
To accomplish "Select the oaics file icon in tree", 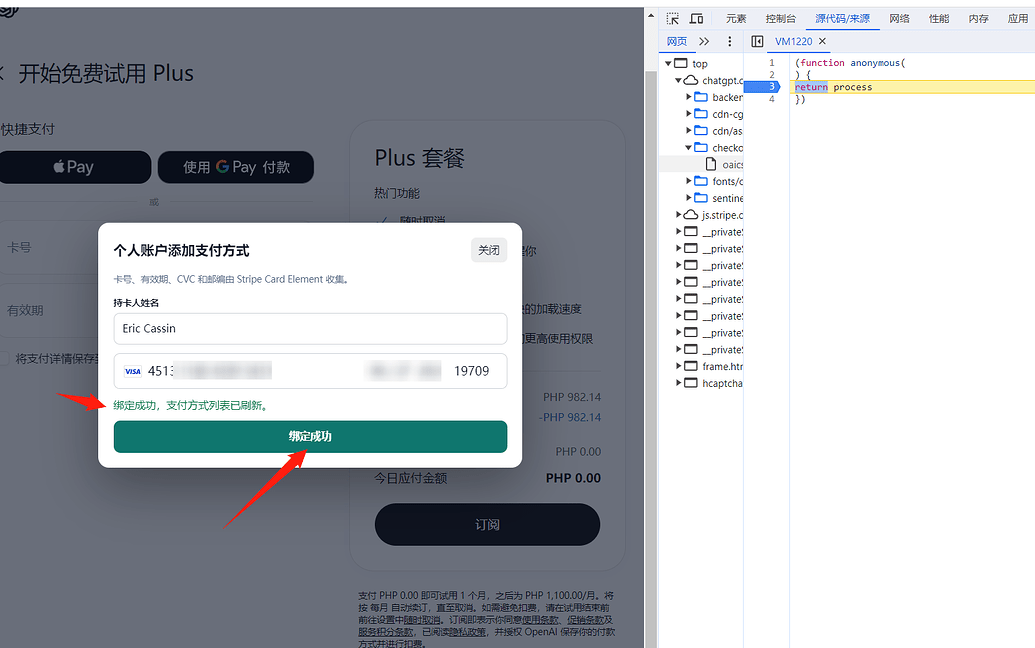I will pos(711,164).
